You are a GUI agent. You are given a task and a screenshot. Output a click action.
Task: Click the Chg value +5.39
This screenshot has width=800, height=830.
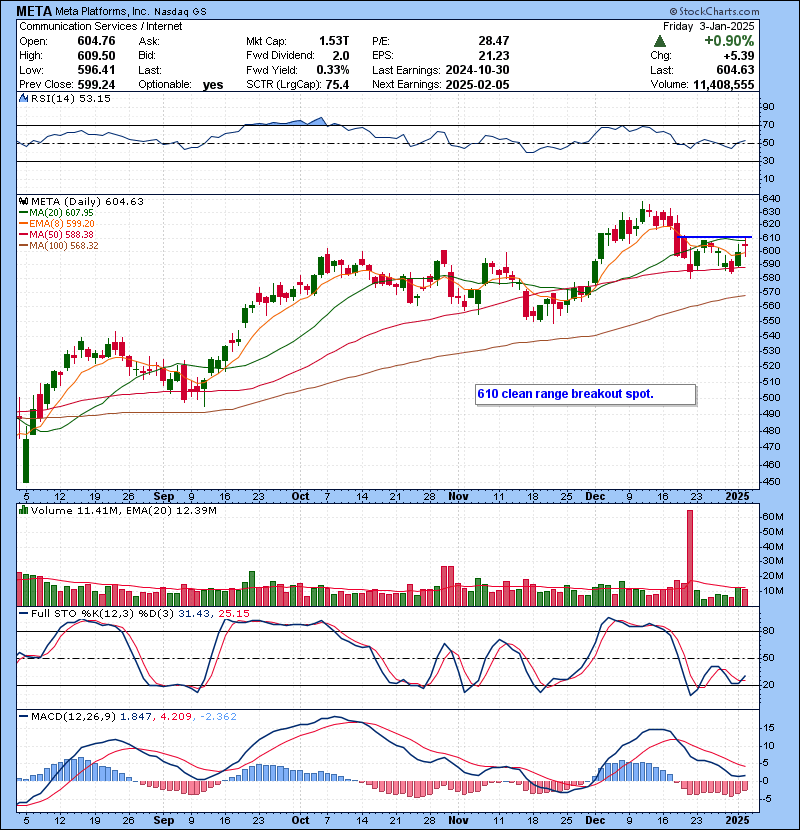pyautogui.click(x=739, y=56)
